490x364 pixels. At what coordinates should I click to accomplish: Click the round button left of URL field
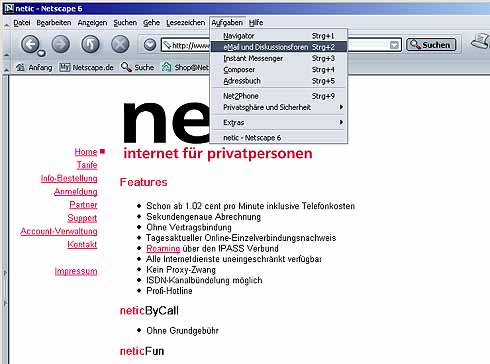pos(150,45)
